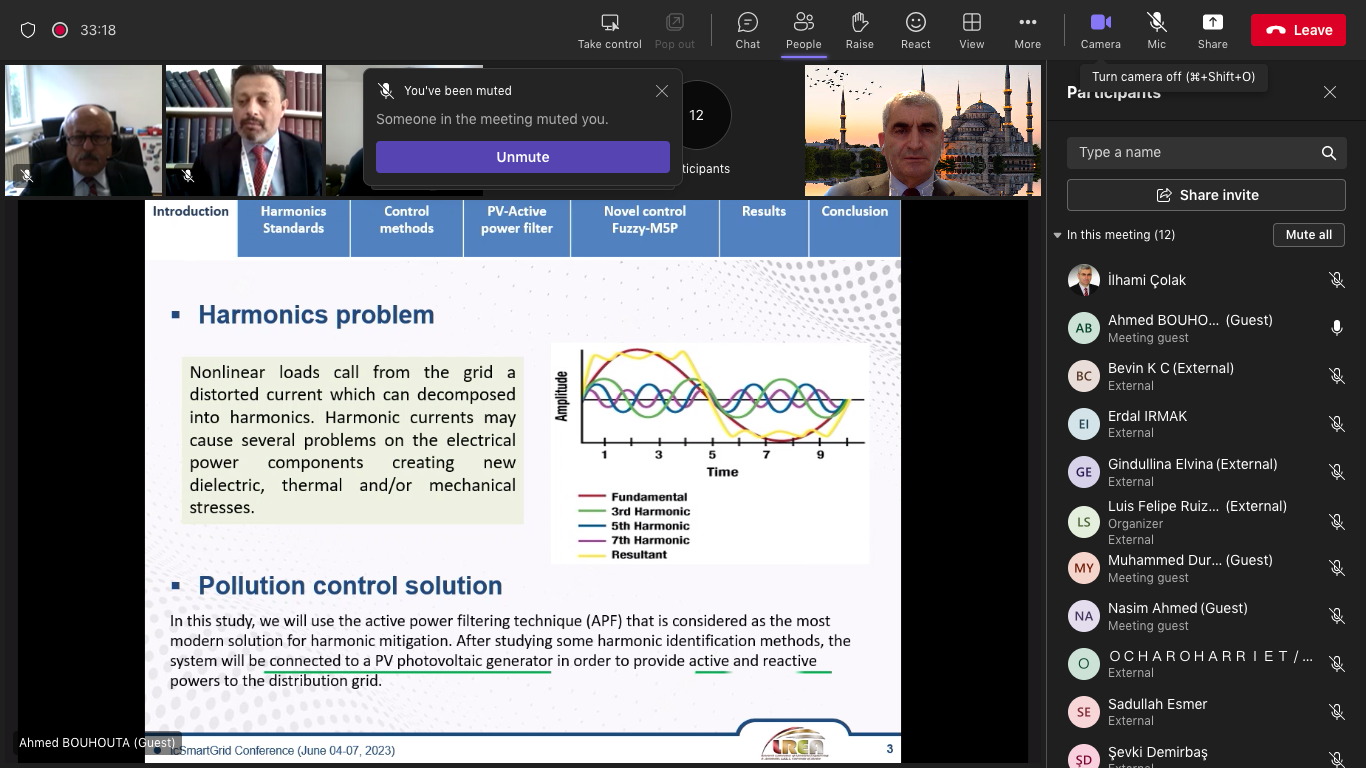Open the Chat panel
Image resolution: width=1366 pixels, height=768 pixels.
748,30
